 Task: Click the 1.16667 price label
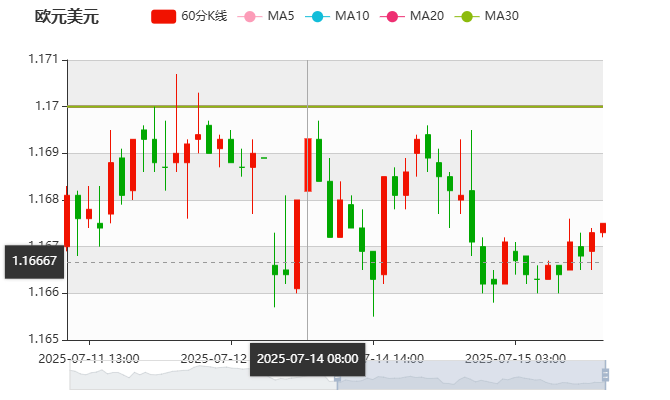(x=34, y=261)
